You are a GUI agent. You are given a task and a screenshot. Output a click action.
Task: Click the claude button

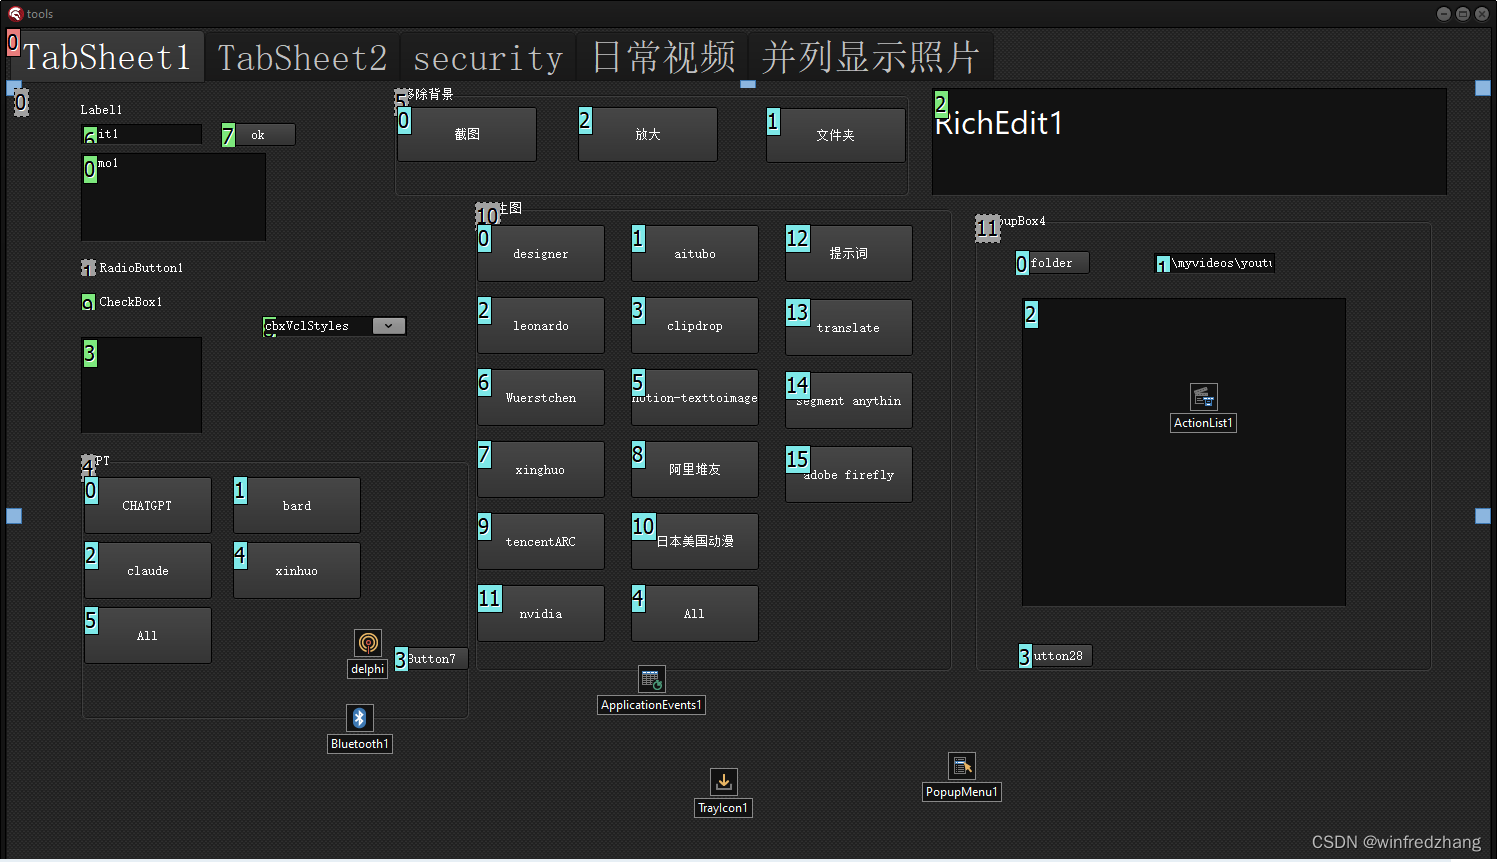point(148,571)
